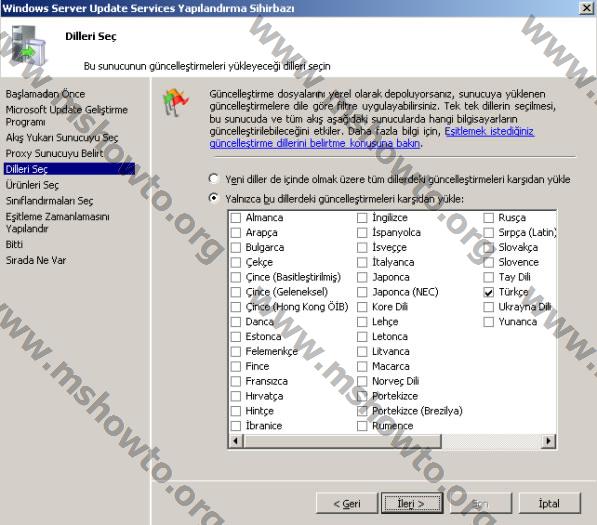The width and height of the screenshot is (597, 525).
Task: Close the wizard window with X
Action: click(x=586, y=8)
